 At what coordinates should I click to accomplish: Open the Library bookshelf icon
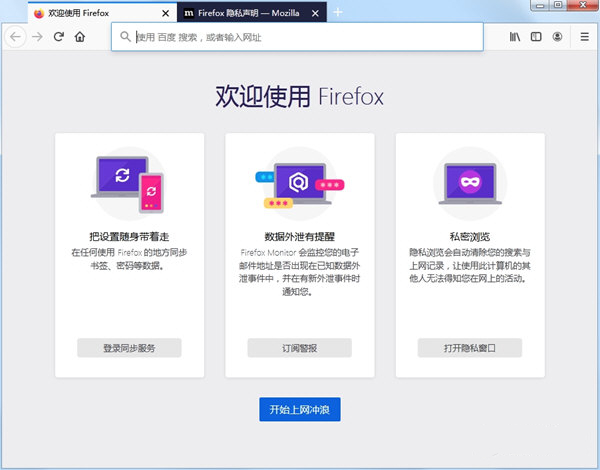tap(515, 37)
